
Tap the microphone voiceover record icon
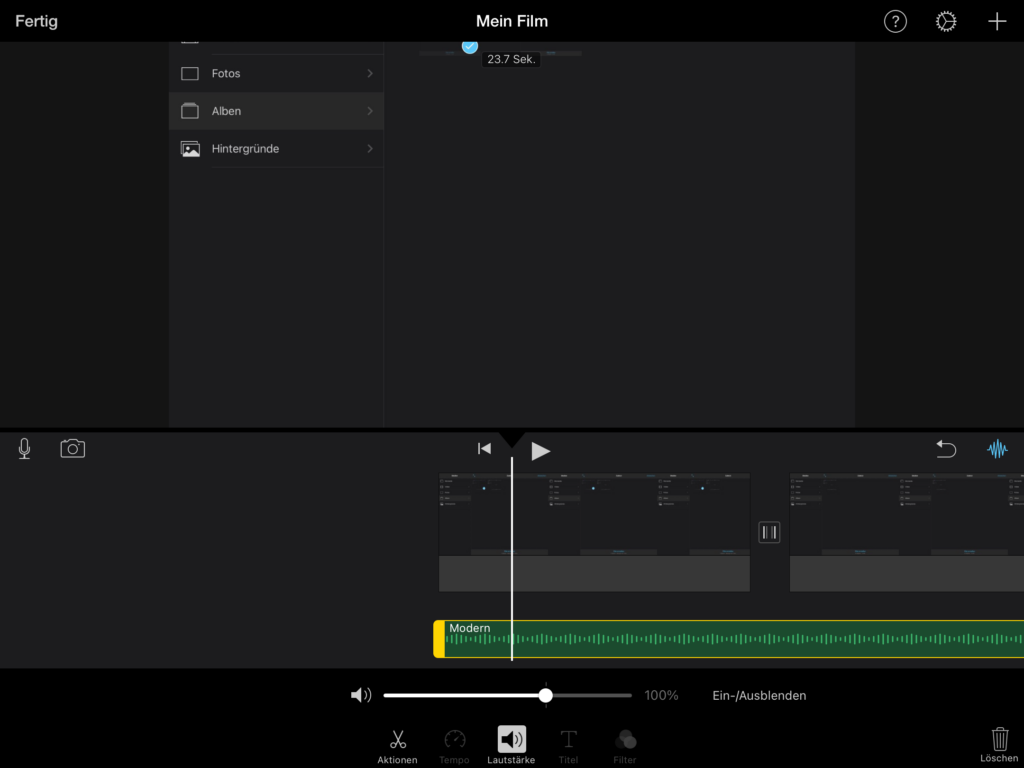pyautogui.click(x=24, y=449)
